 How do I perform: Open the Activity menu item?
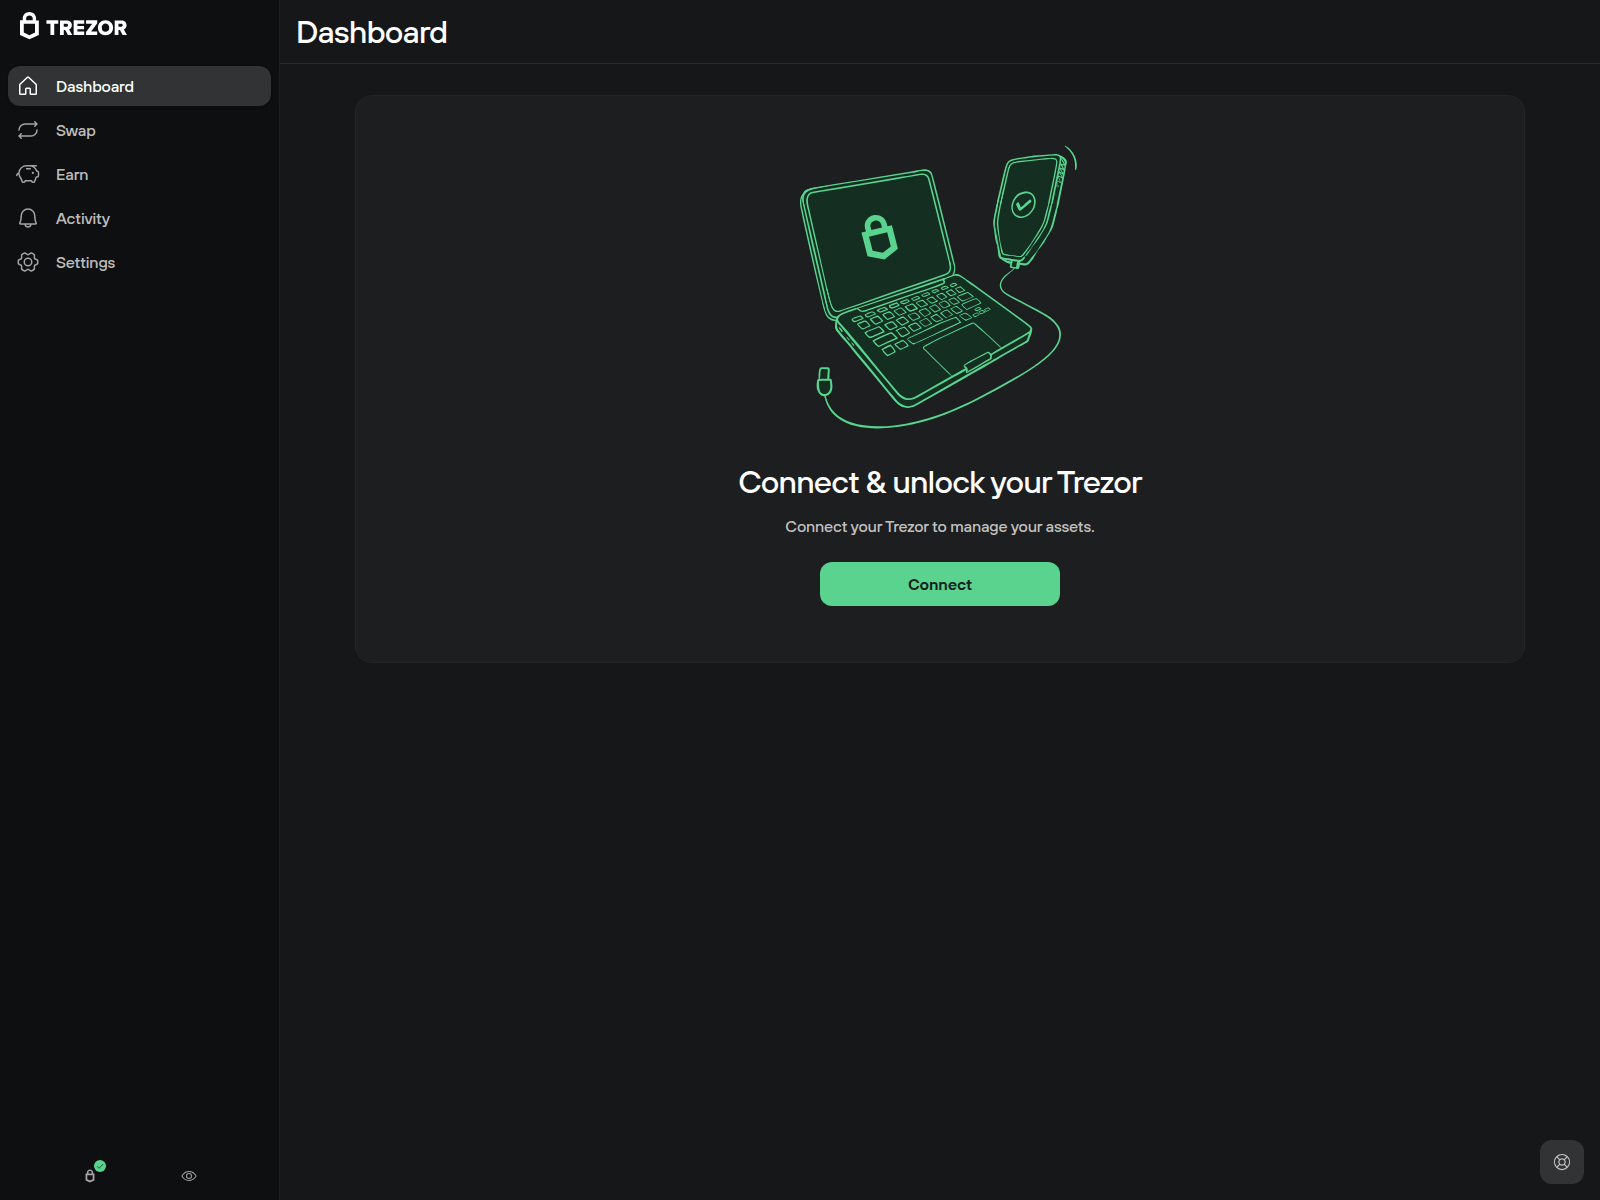tap(139, 218)
